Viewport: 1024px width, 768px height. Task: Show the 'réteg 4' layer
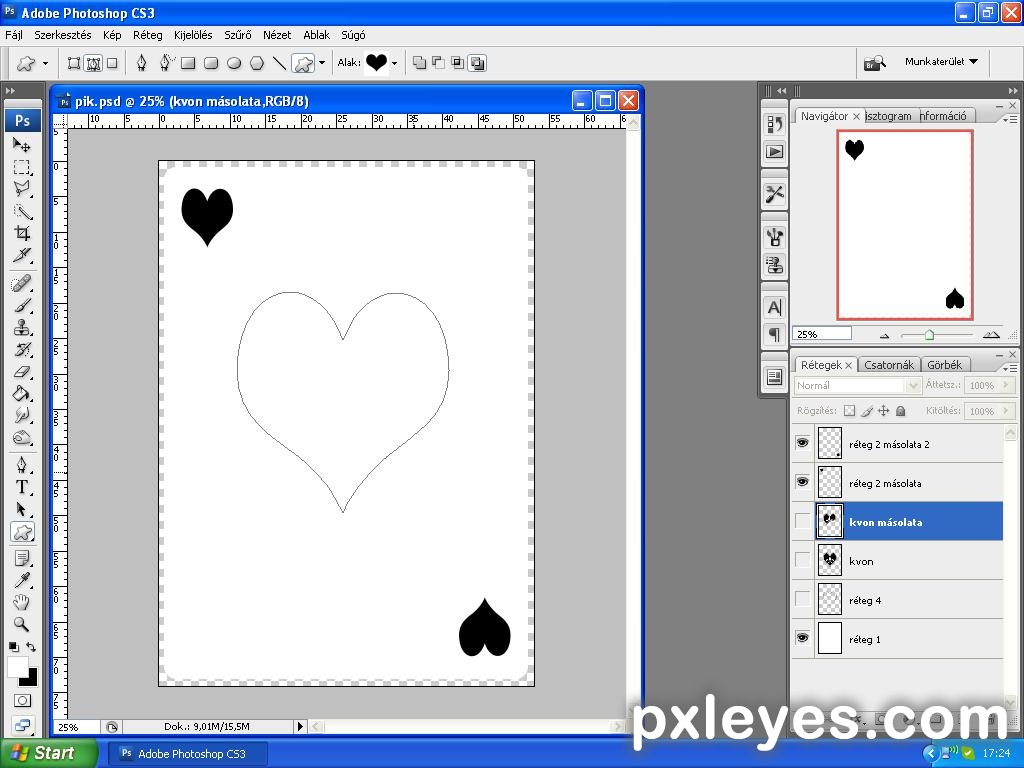803,599
